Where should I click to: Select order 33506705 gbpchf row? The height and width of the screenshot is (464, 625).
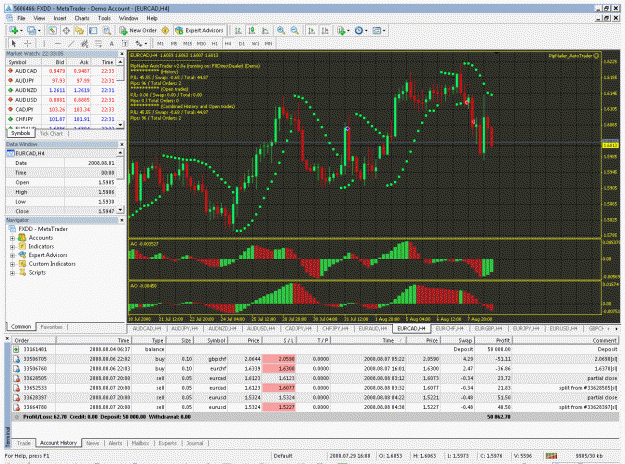tap(315, 359)
